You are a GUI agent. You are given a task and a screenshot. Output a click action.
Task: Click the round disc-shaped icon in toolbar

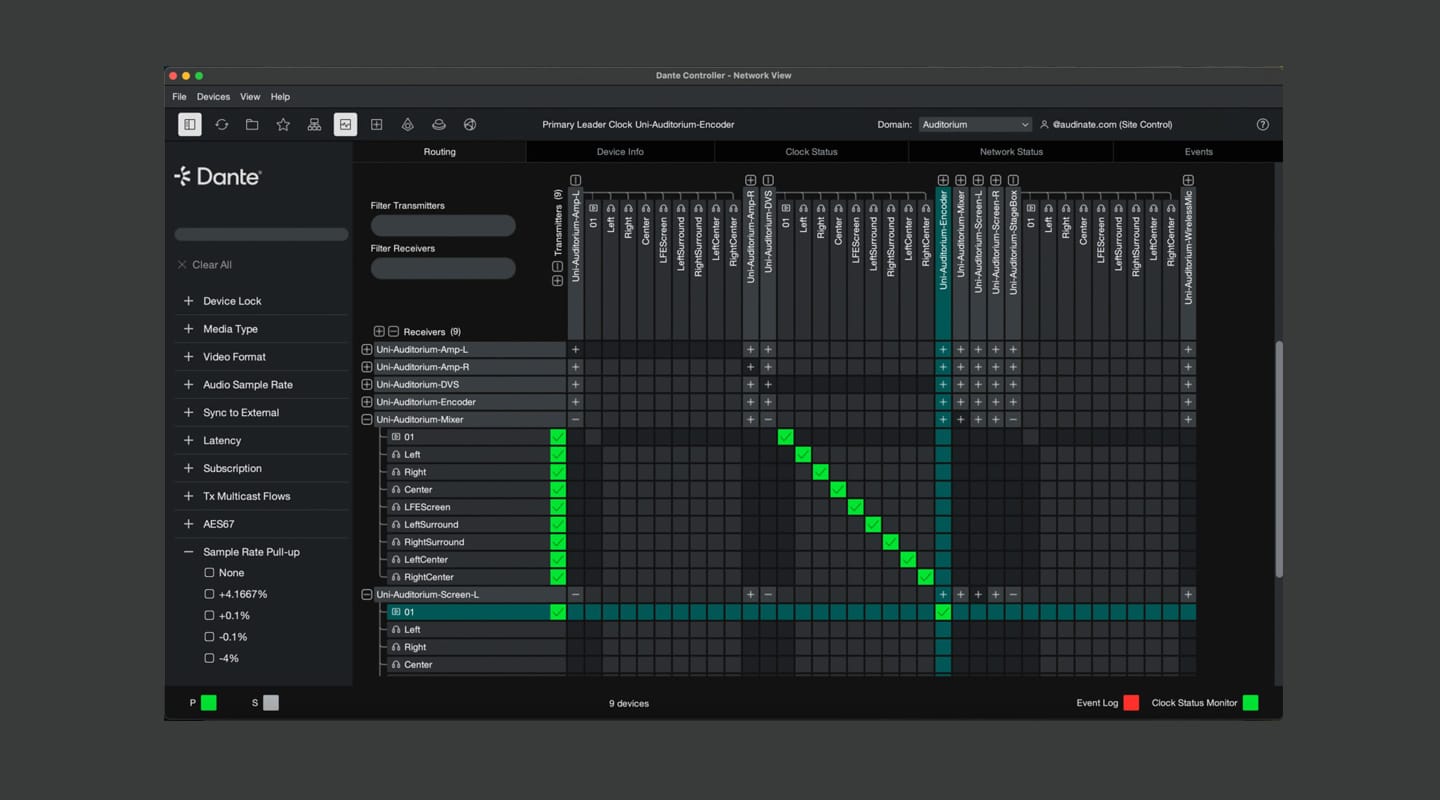click(438, 124)
